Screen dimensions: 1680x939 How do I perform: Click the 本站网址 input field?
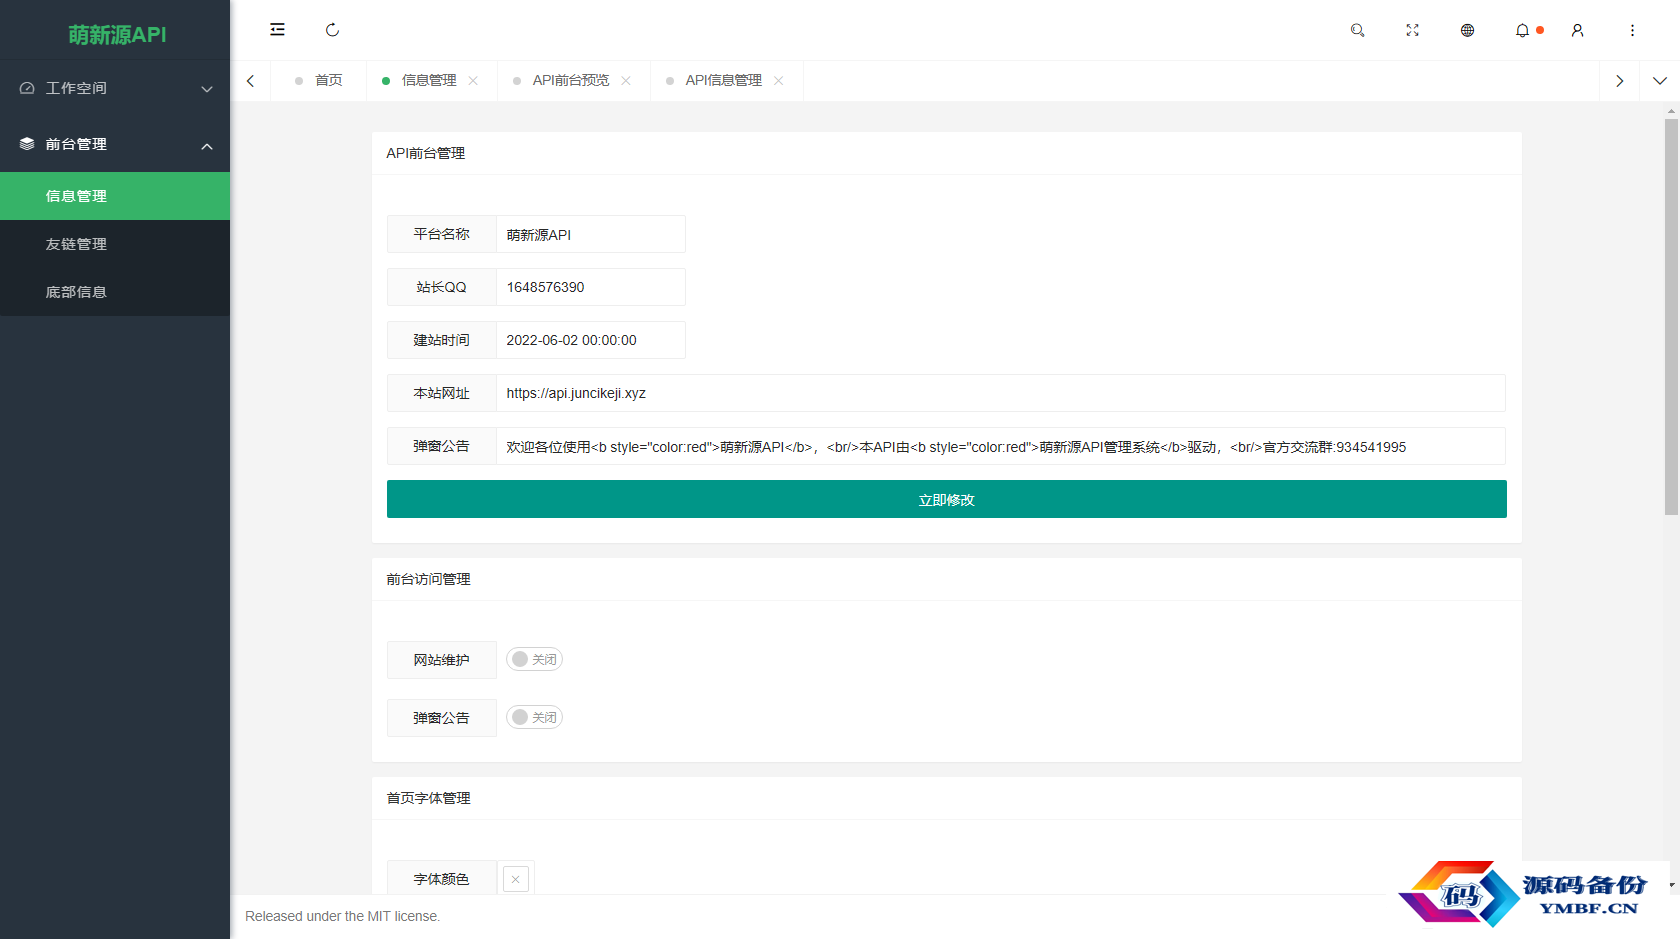coord(1001,393)
